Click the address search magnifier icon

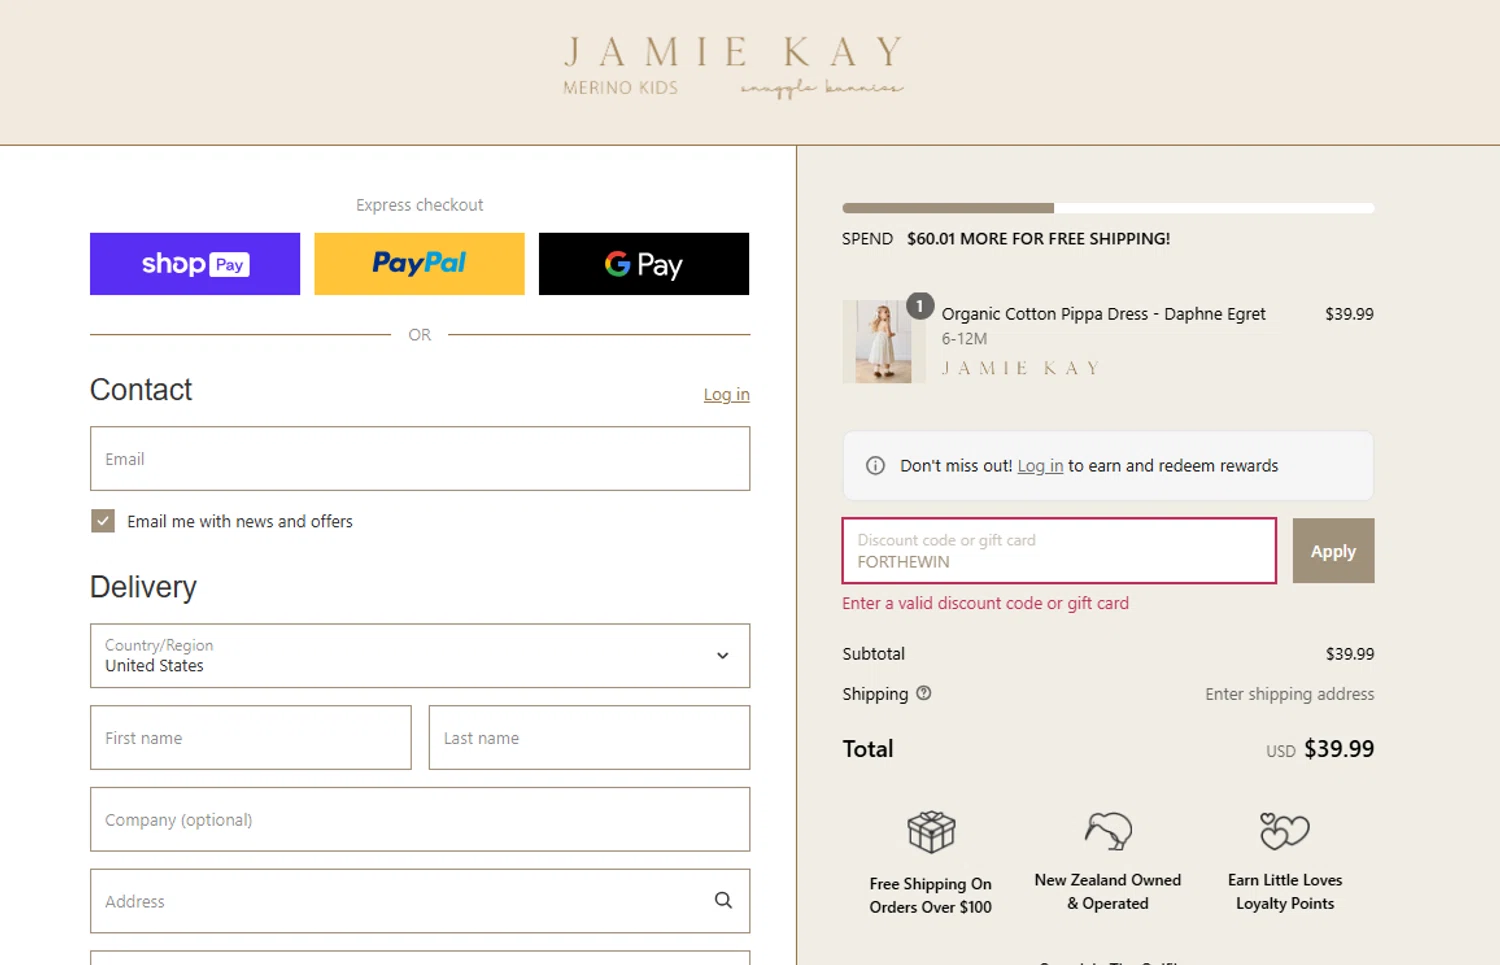723,901
